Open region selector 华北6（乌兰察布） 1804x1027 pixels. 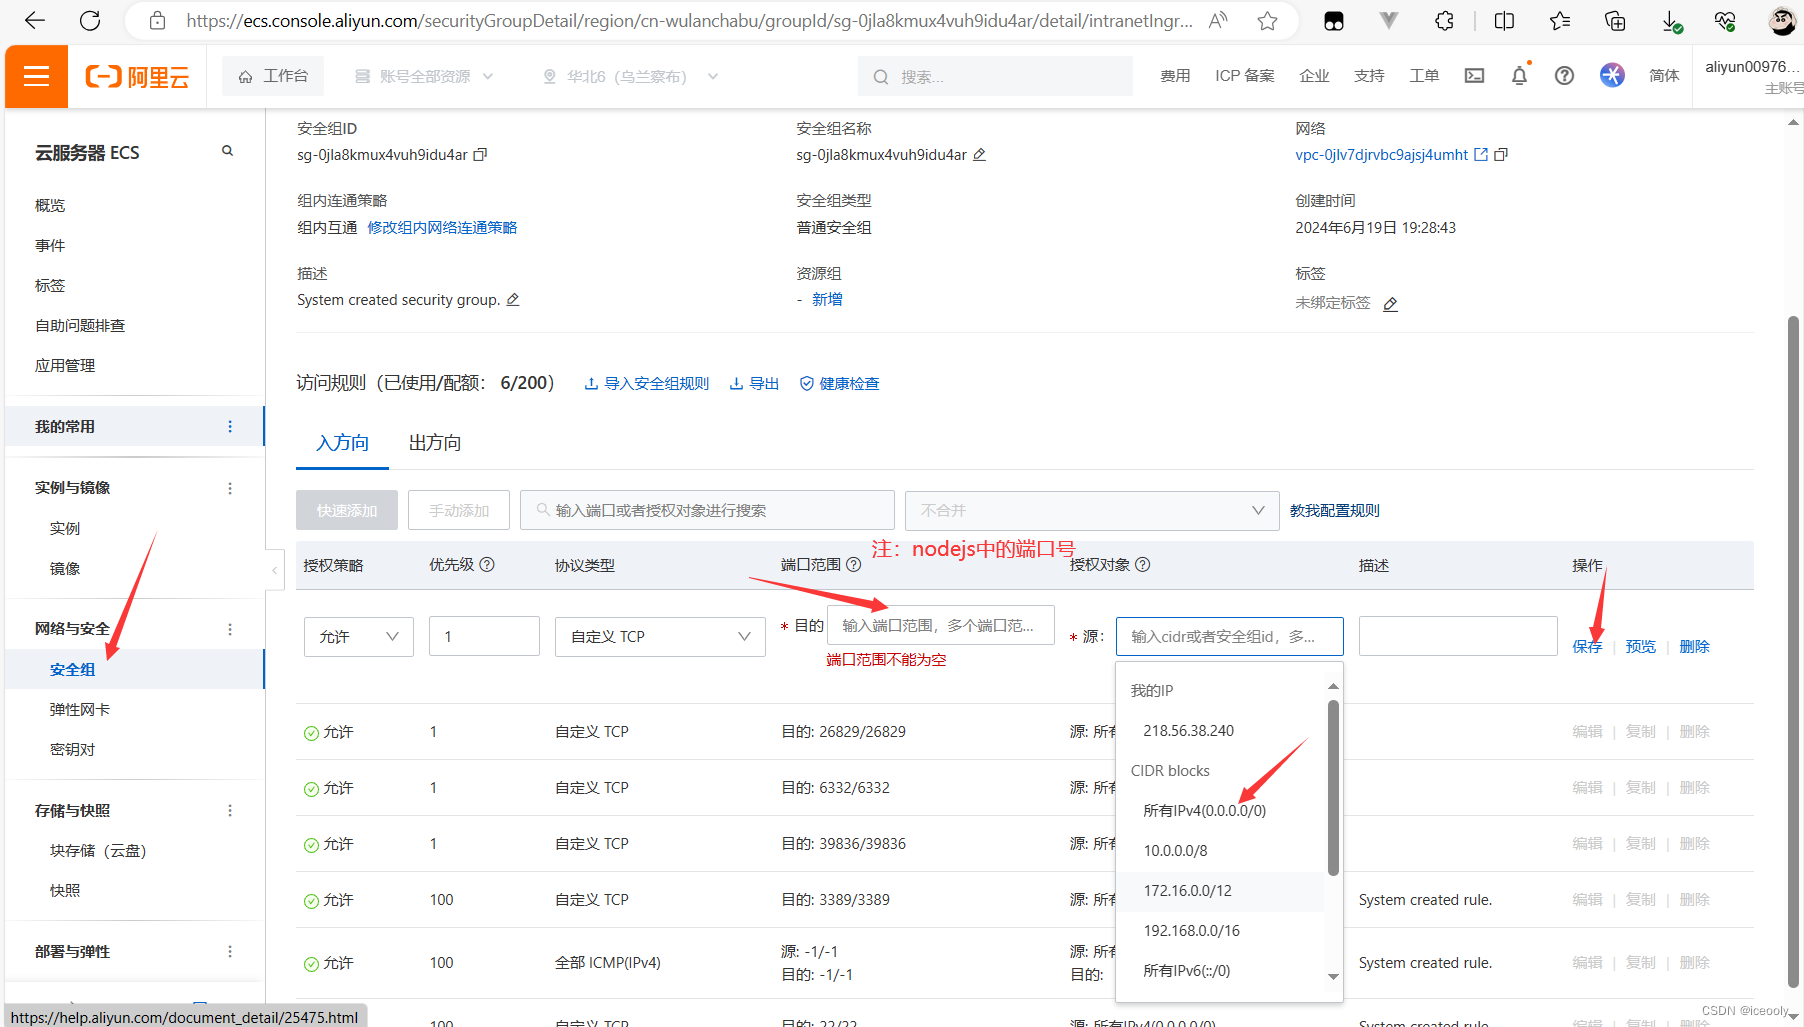(x=630, y=76)
